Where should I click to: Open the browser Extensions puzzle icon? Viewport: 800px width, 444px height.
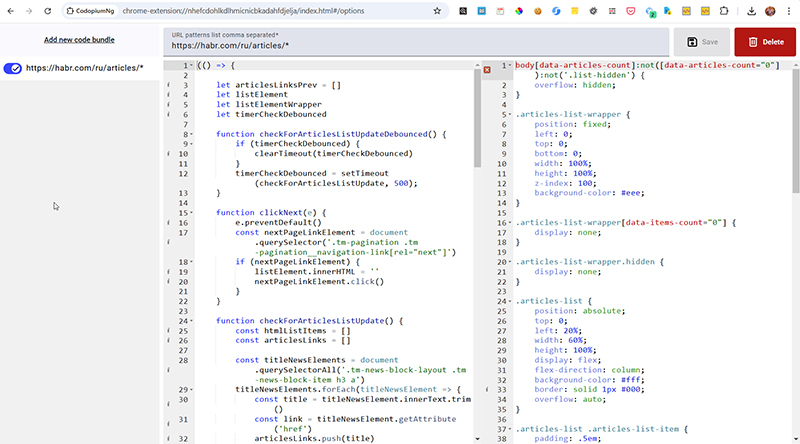(726, 11)
